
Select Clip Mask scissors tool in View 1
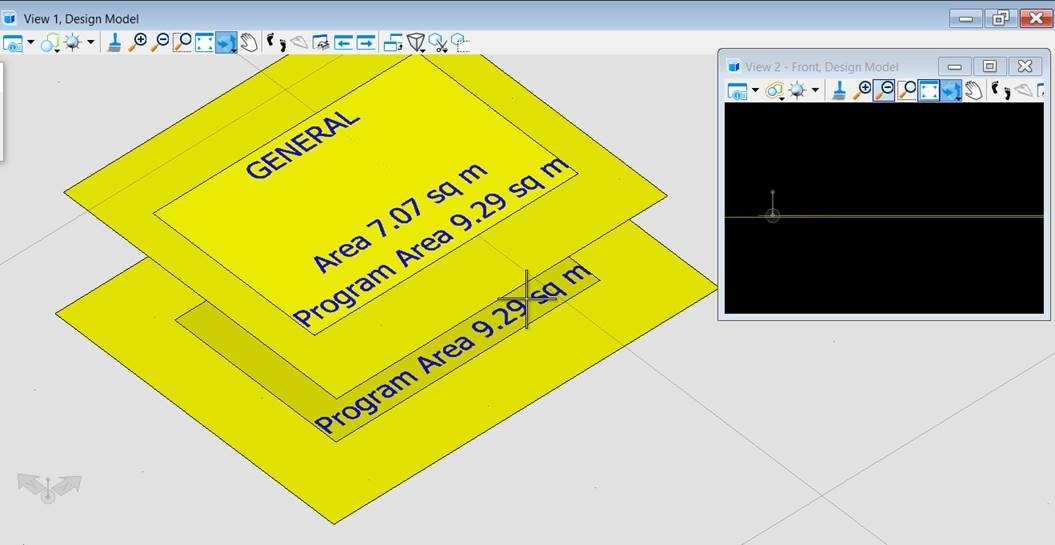coord(438,44)
